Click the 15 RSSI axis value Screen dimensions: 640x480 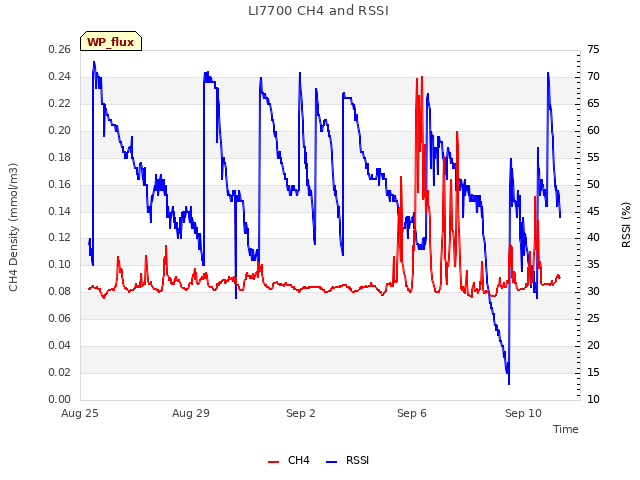click(x=593, y=372)
